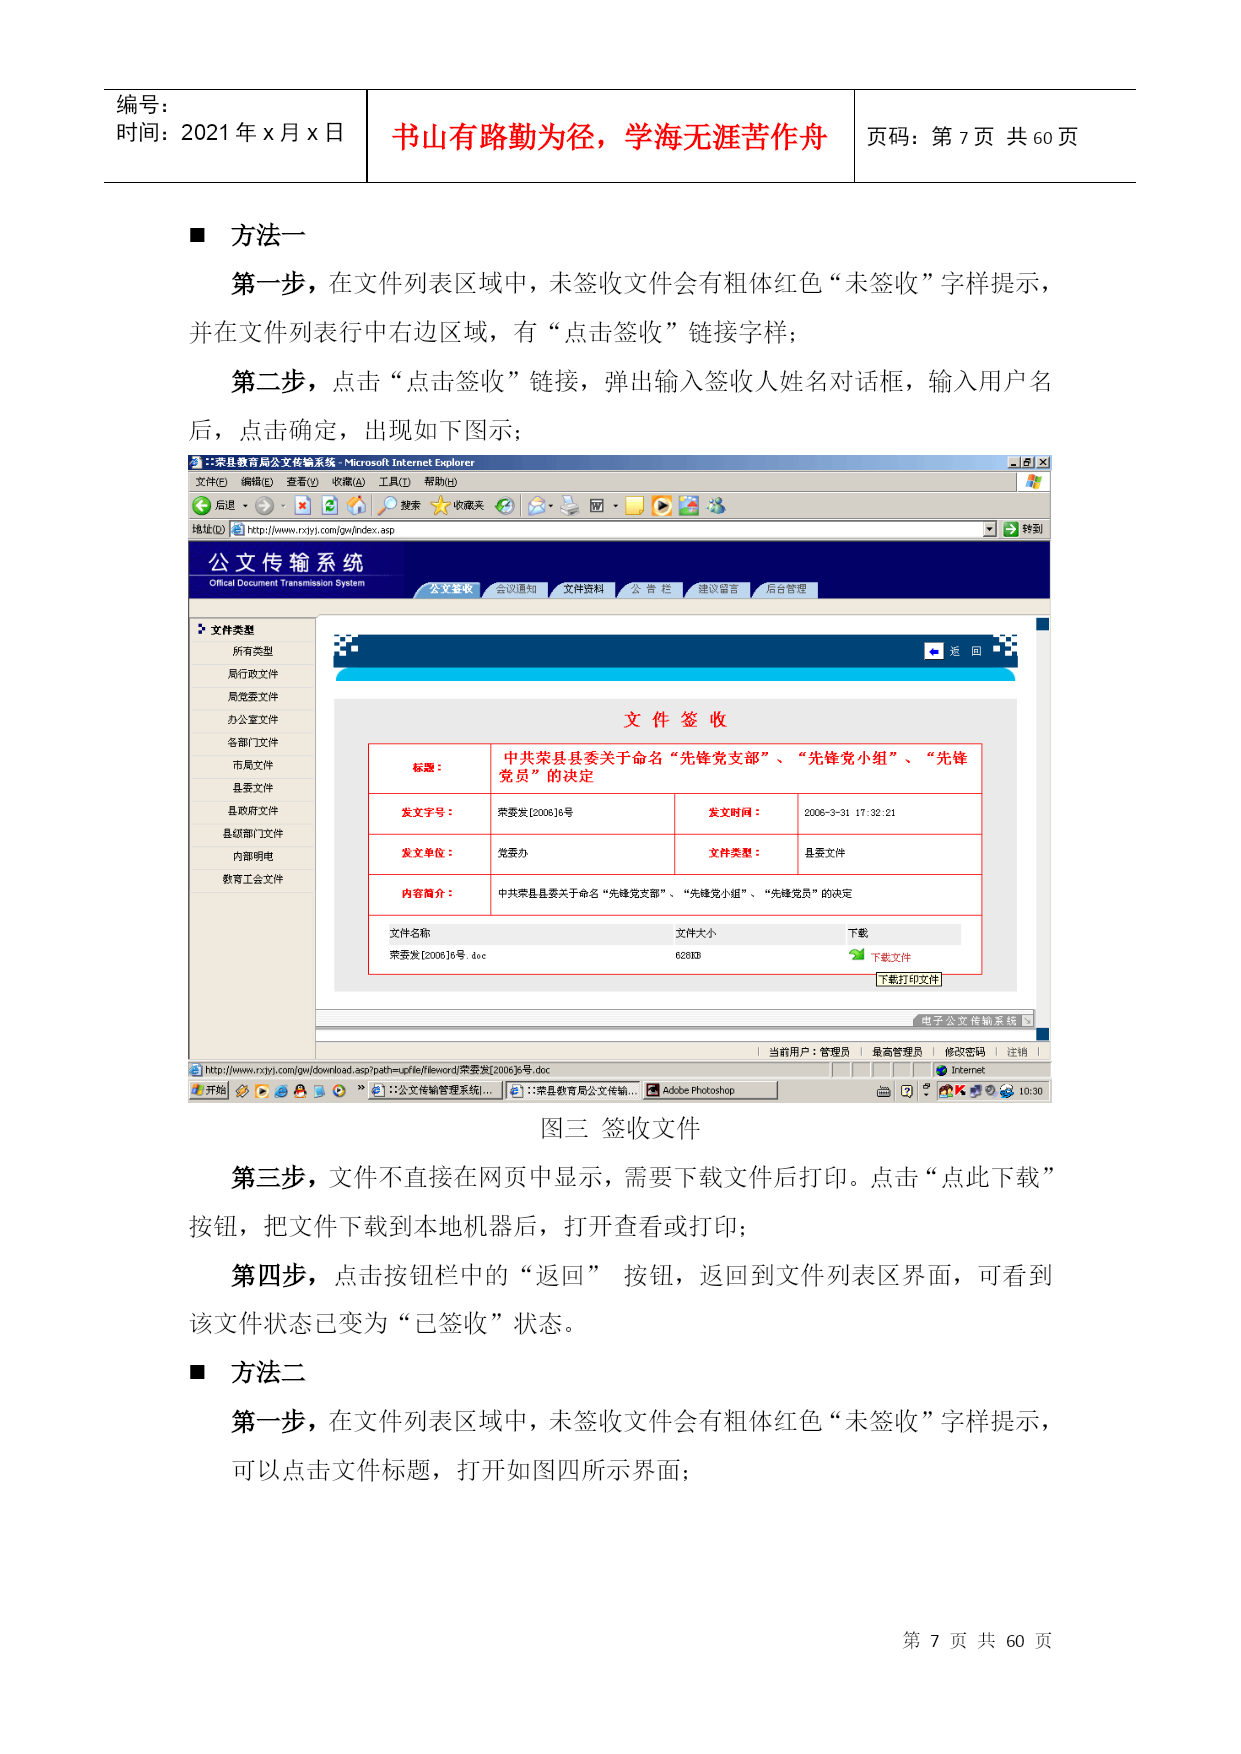Viewport: 1241px width, 1754px height.
Task: Click the 注销 logout link
Action: (1017, 1052)
